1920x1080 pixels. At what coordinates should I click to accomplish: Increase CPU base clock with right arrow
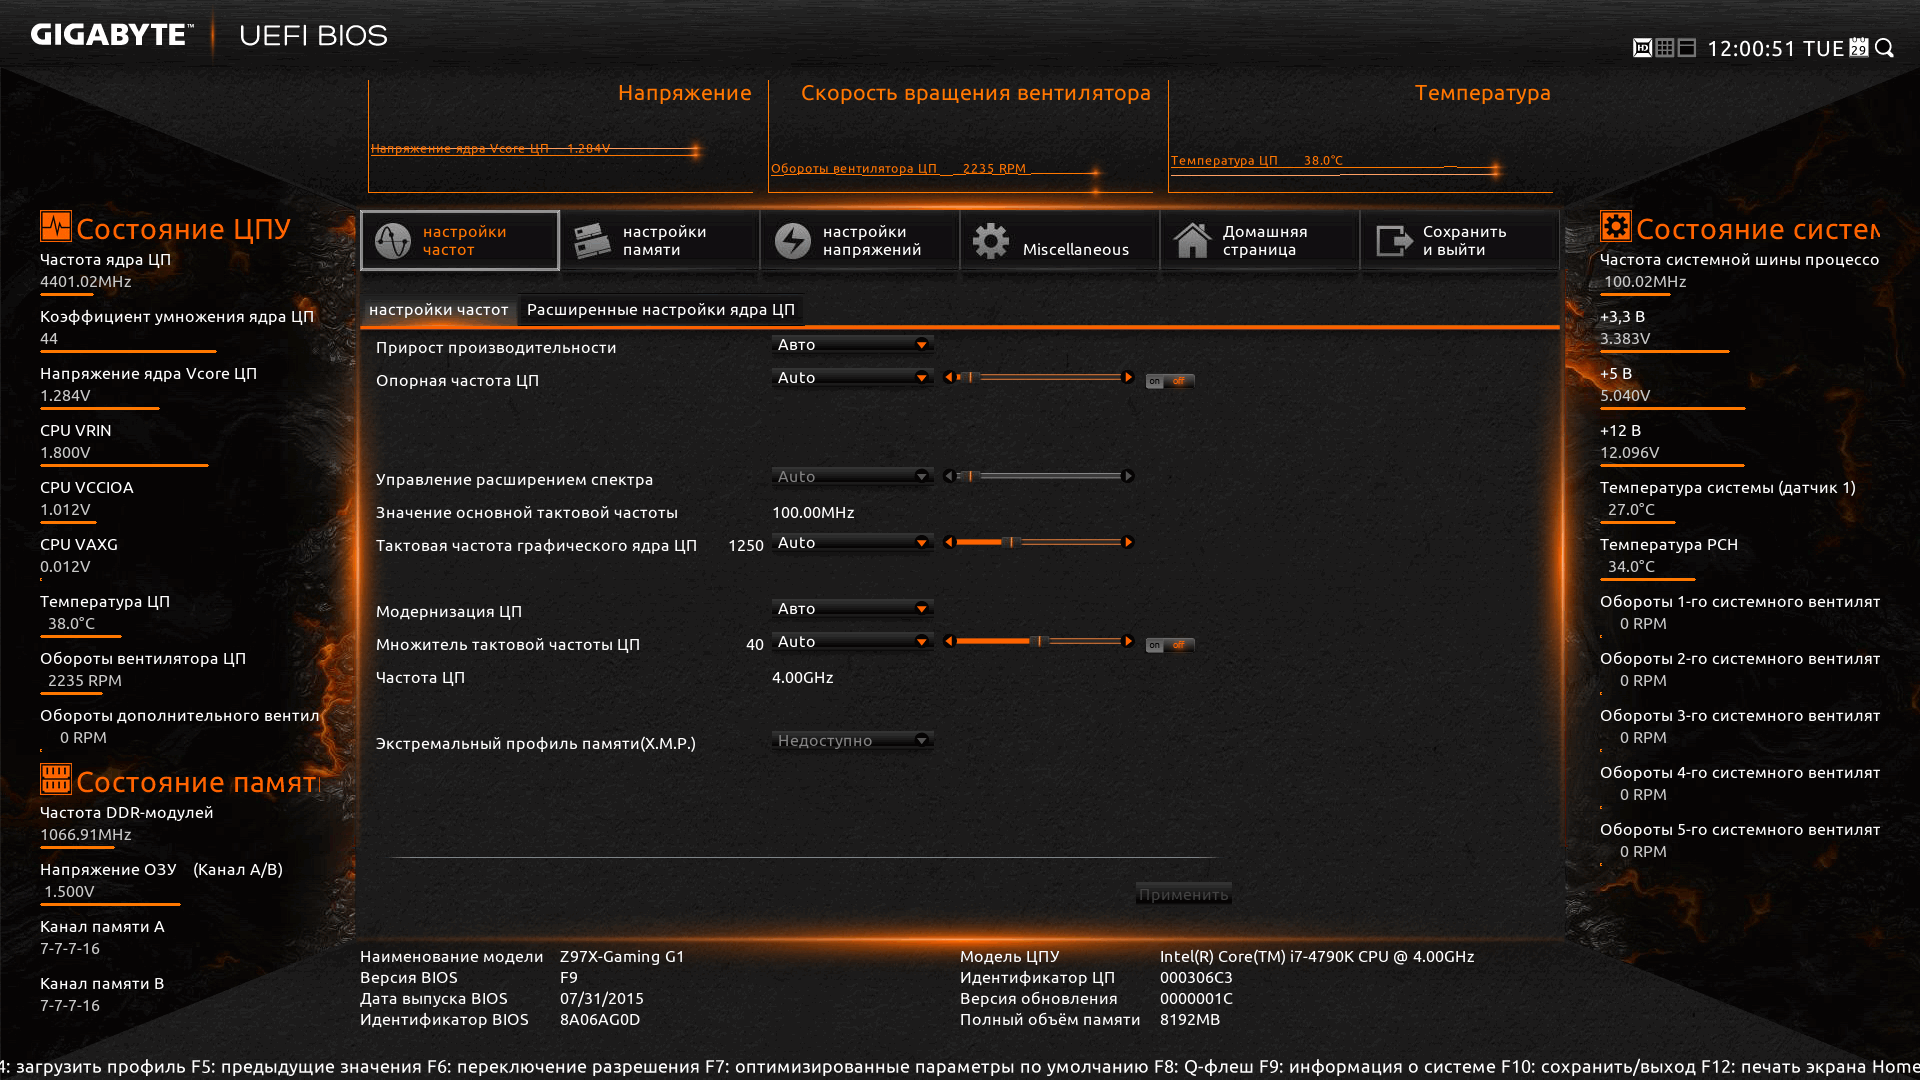tap(1129, 377)
